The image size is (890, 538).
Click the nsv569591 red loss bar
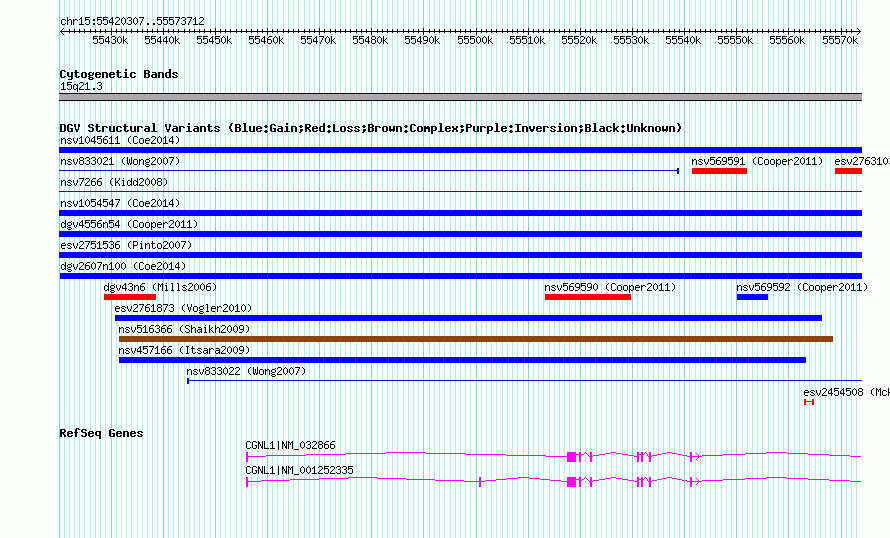tap(719, 171)
